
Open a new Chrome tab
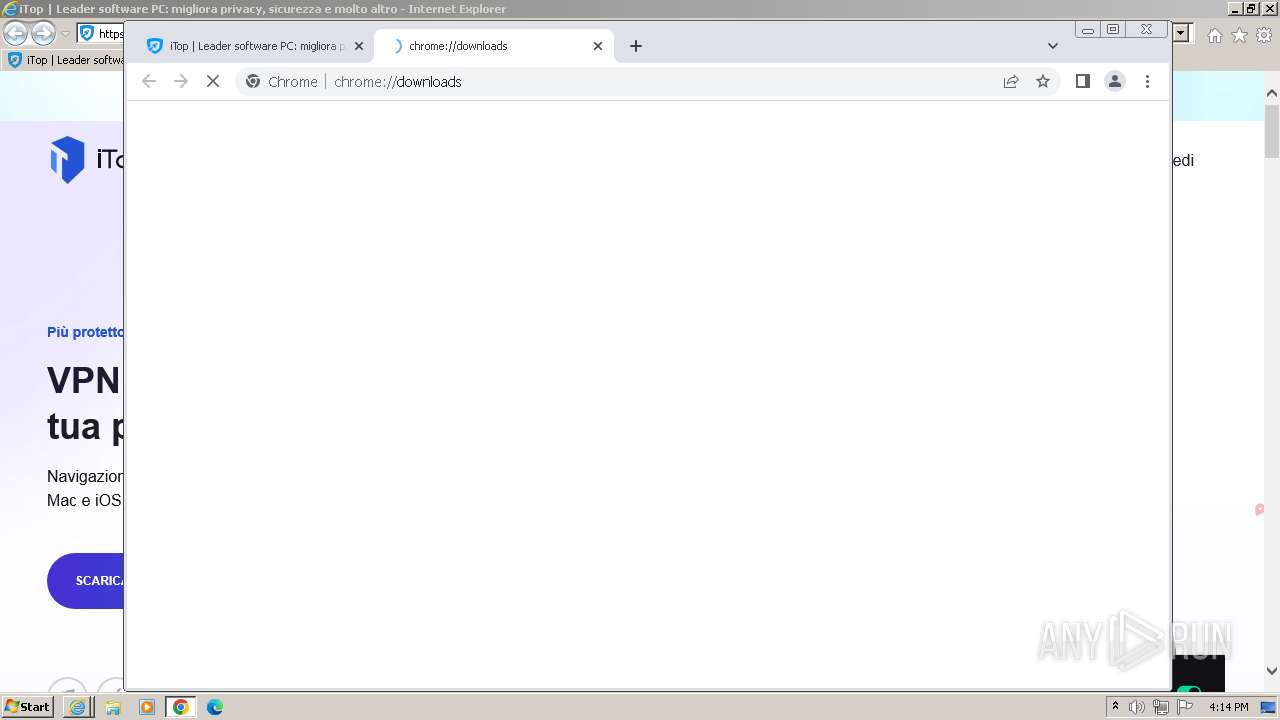coord(636,46)
